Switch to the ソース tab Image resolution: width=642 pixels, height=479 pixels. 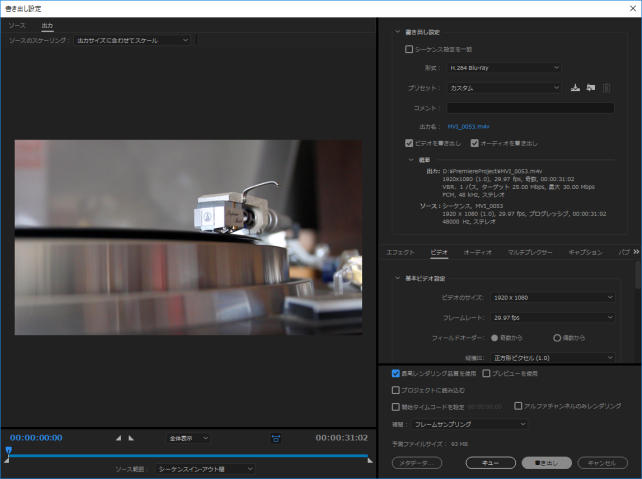pyautogui.click(x=17, y=24)
